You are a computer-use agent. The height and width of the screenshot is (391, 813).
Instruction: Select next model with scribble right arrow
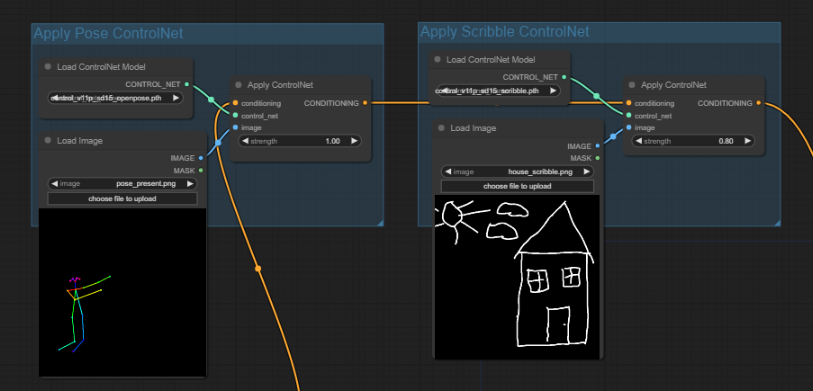553,91
